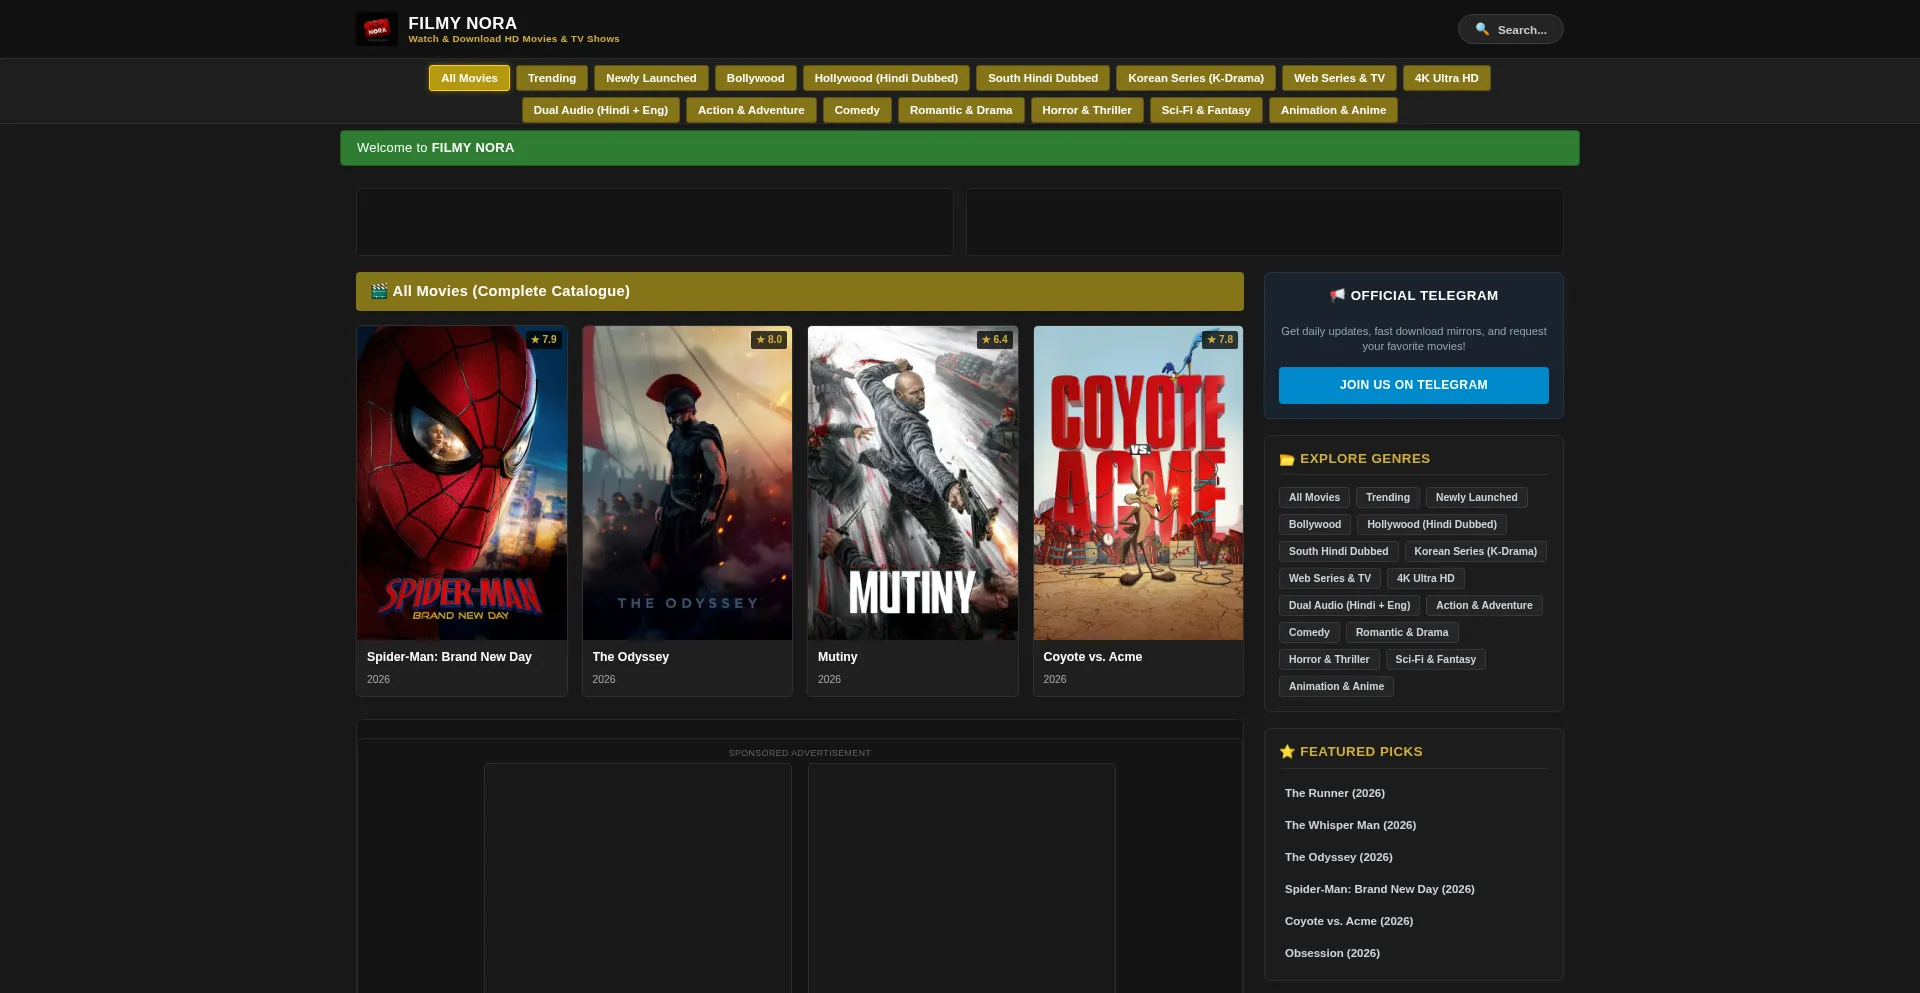
Task: Click South Hindi Dubbed tag in sidebar
Action: pos(1338,551)
